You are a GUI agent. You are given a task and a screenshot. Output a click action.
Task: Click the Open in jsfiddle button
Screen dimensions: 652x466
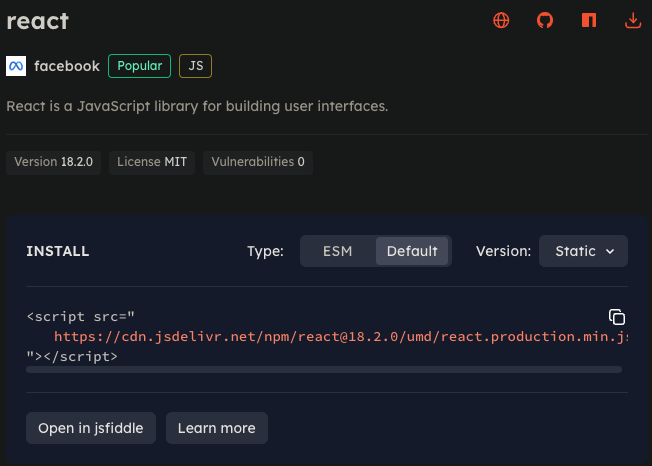click(x=91, y=428)
